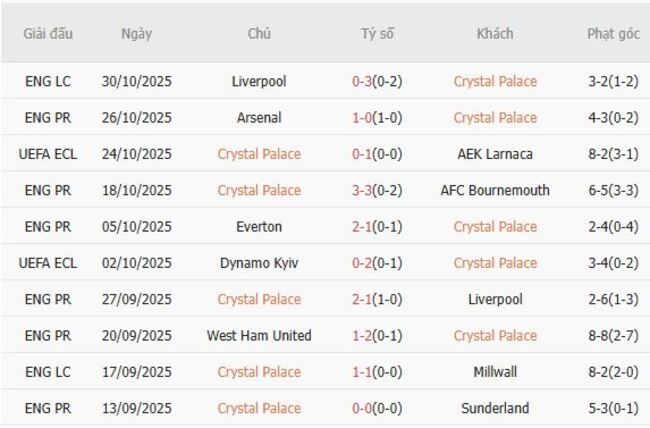
Task: Open Crystal Palace in the 13/09/2025 row
Action: point(259,408)
